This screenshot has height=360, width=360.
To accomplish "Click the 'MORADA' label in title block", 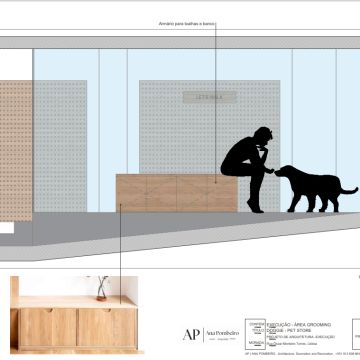I will 256,343.
